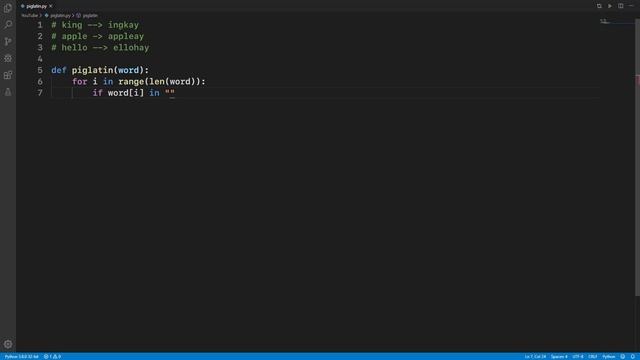Click the 'king --> ingkay' comment line
The image size is (640, 360).
[x=95, y=25]
